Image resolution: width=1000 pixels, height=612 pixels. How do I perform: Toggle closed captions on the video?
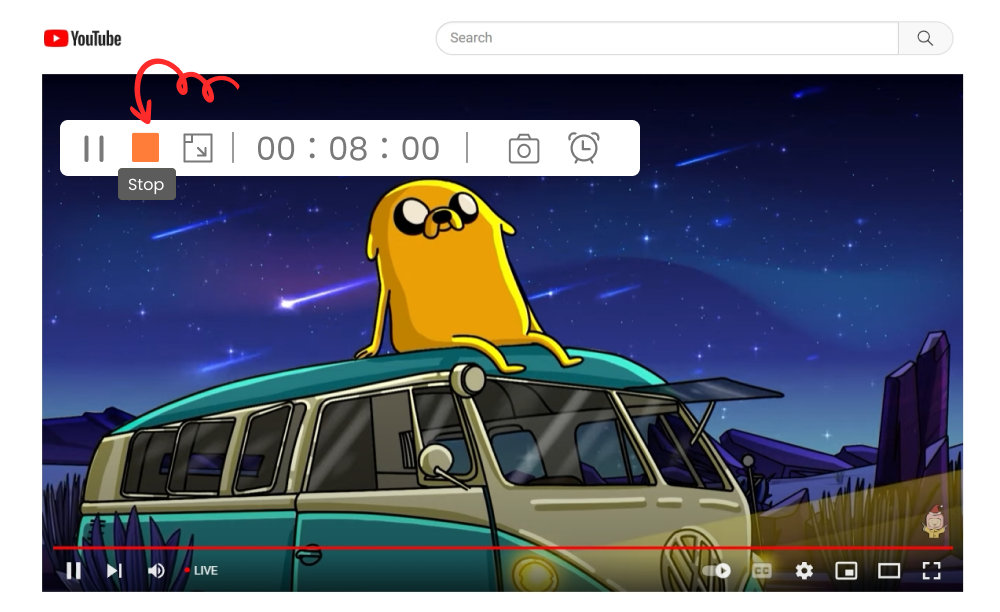click(x=762, y=571)
